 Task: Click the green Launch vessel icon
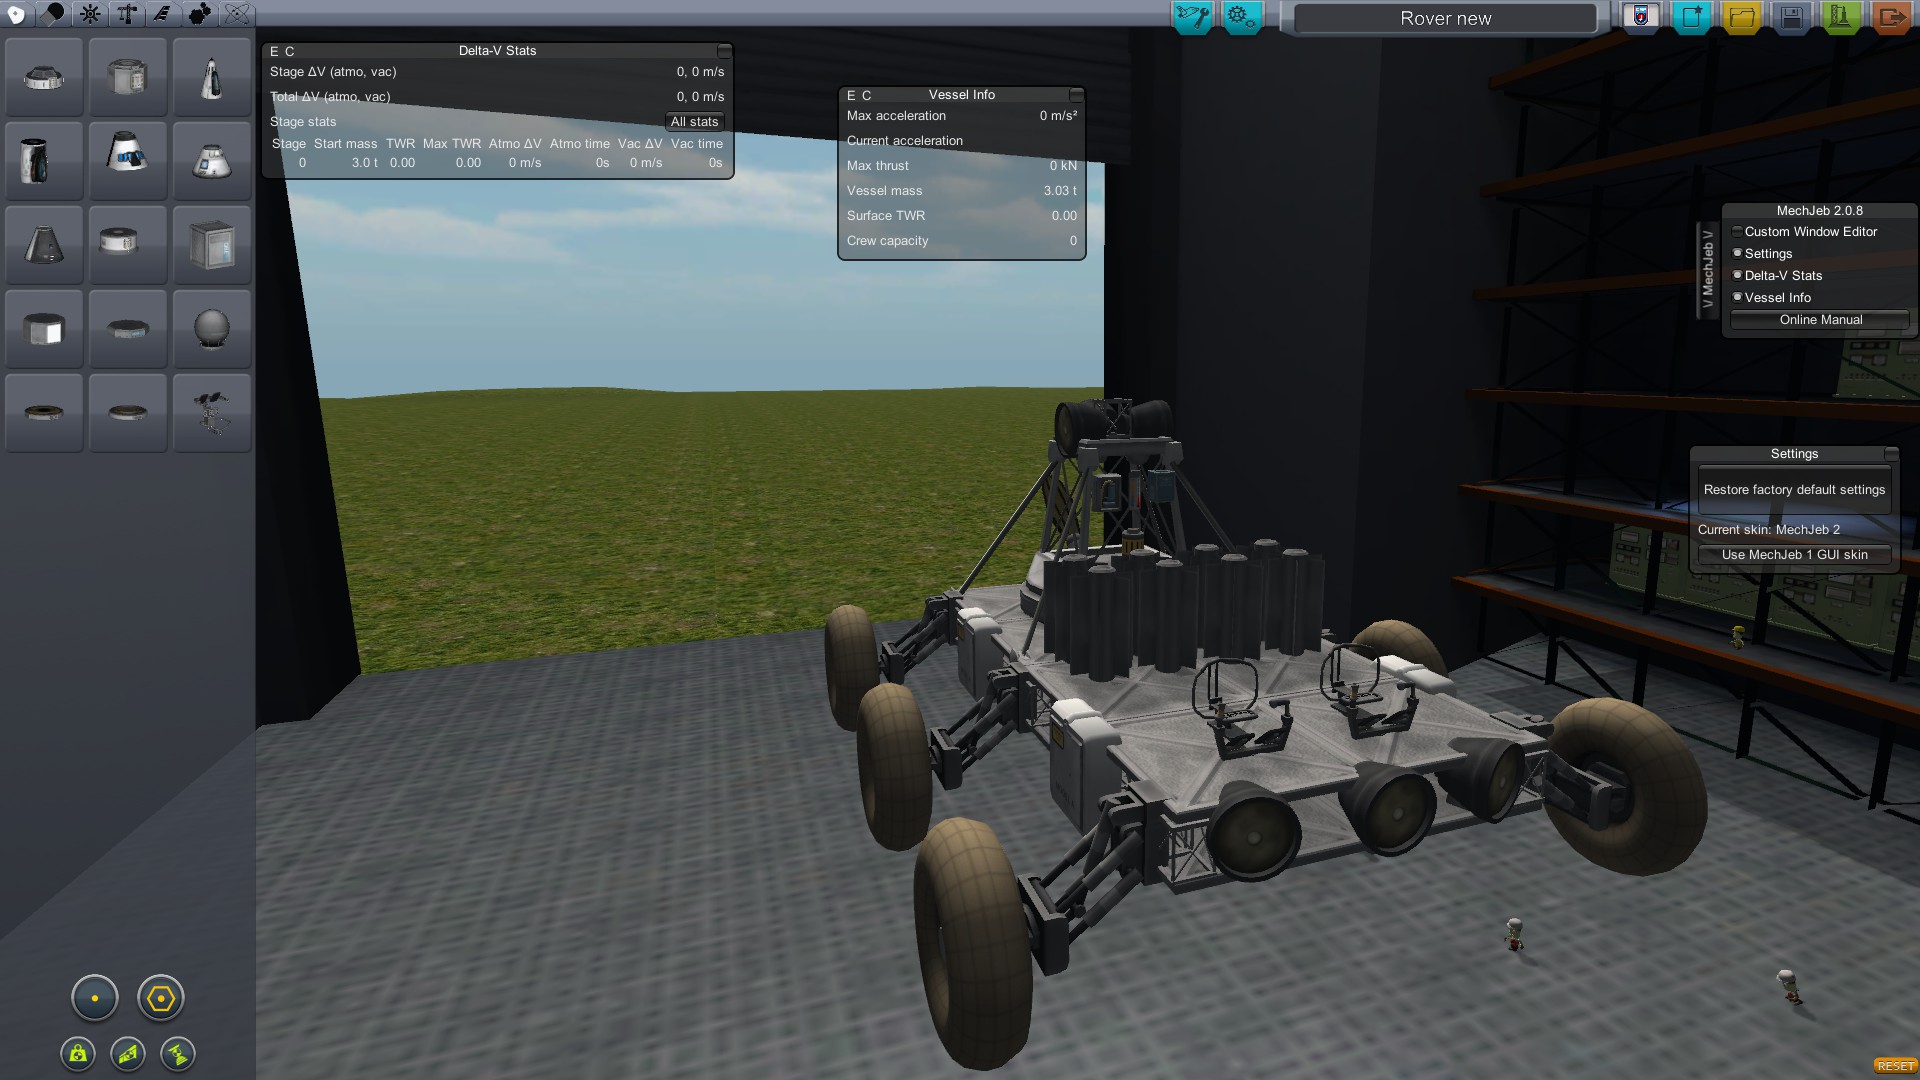pos(1841,17)
